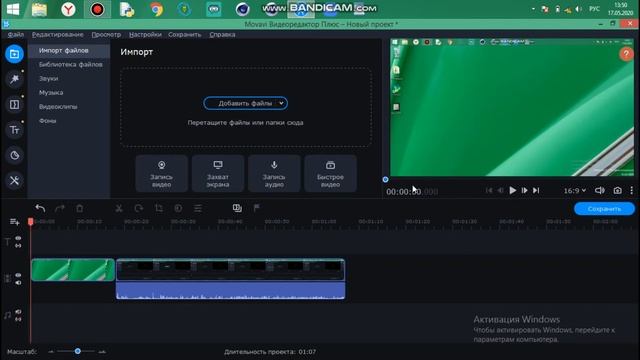Screen dimensions: 640x360
Task: Mute the video track audio
Action: pos(18,283)
